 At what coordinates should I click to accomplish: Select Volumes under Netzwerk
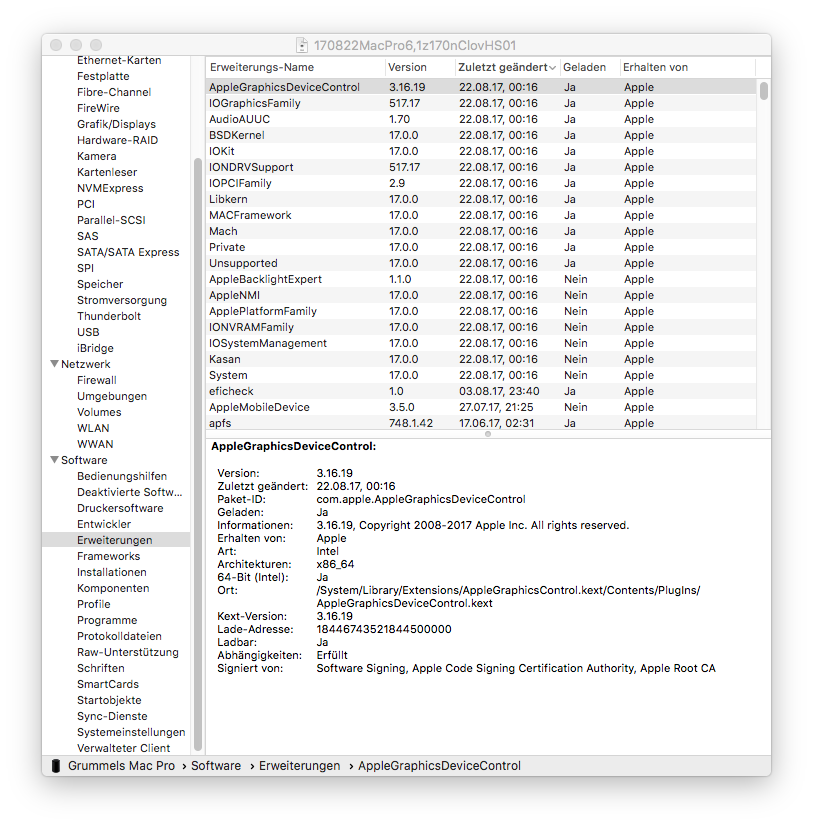pos(99,412)
